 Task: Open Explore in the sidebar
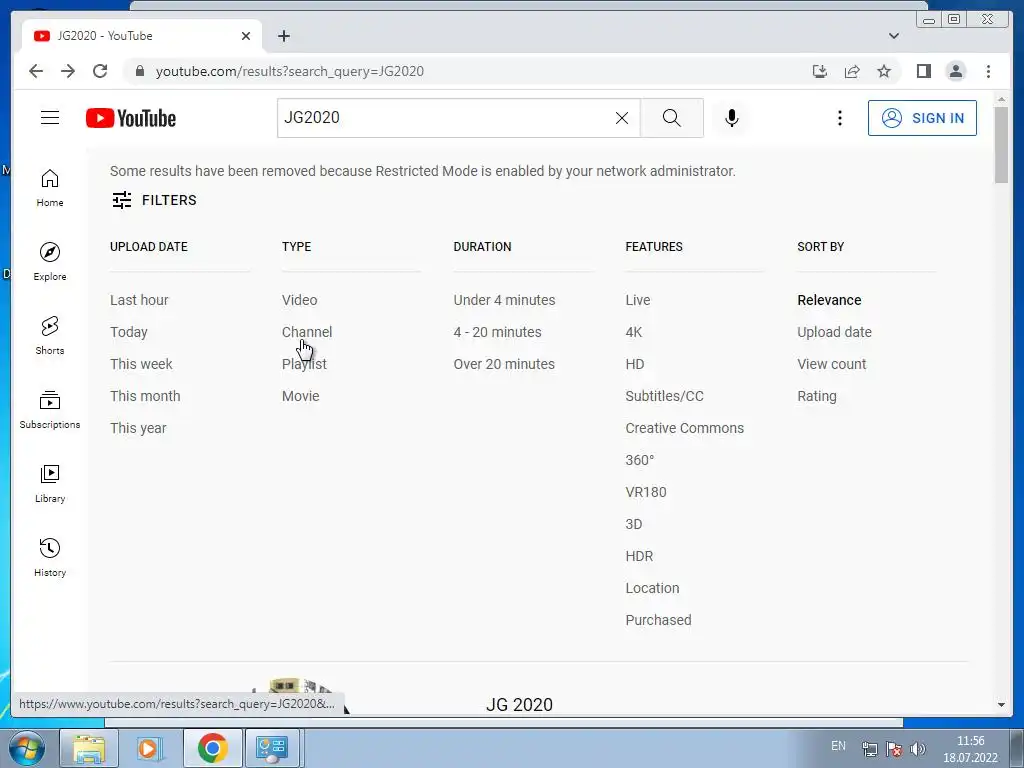tap(50, 262)
